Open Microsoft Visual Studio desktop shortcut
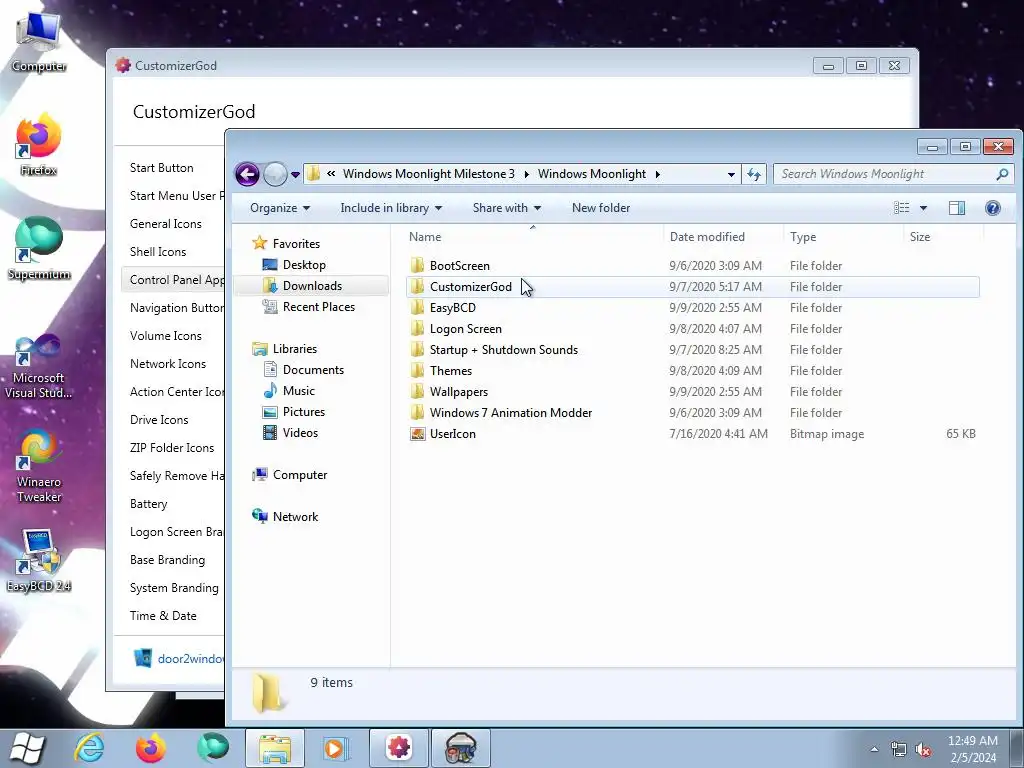The height and width of the screenshot is (768, 1024). 39,366
